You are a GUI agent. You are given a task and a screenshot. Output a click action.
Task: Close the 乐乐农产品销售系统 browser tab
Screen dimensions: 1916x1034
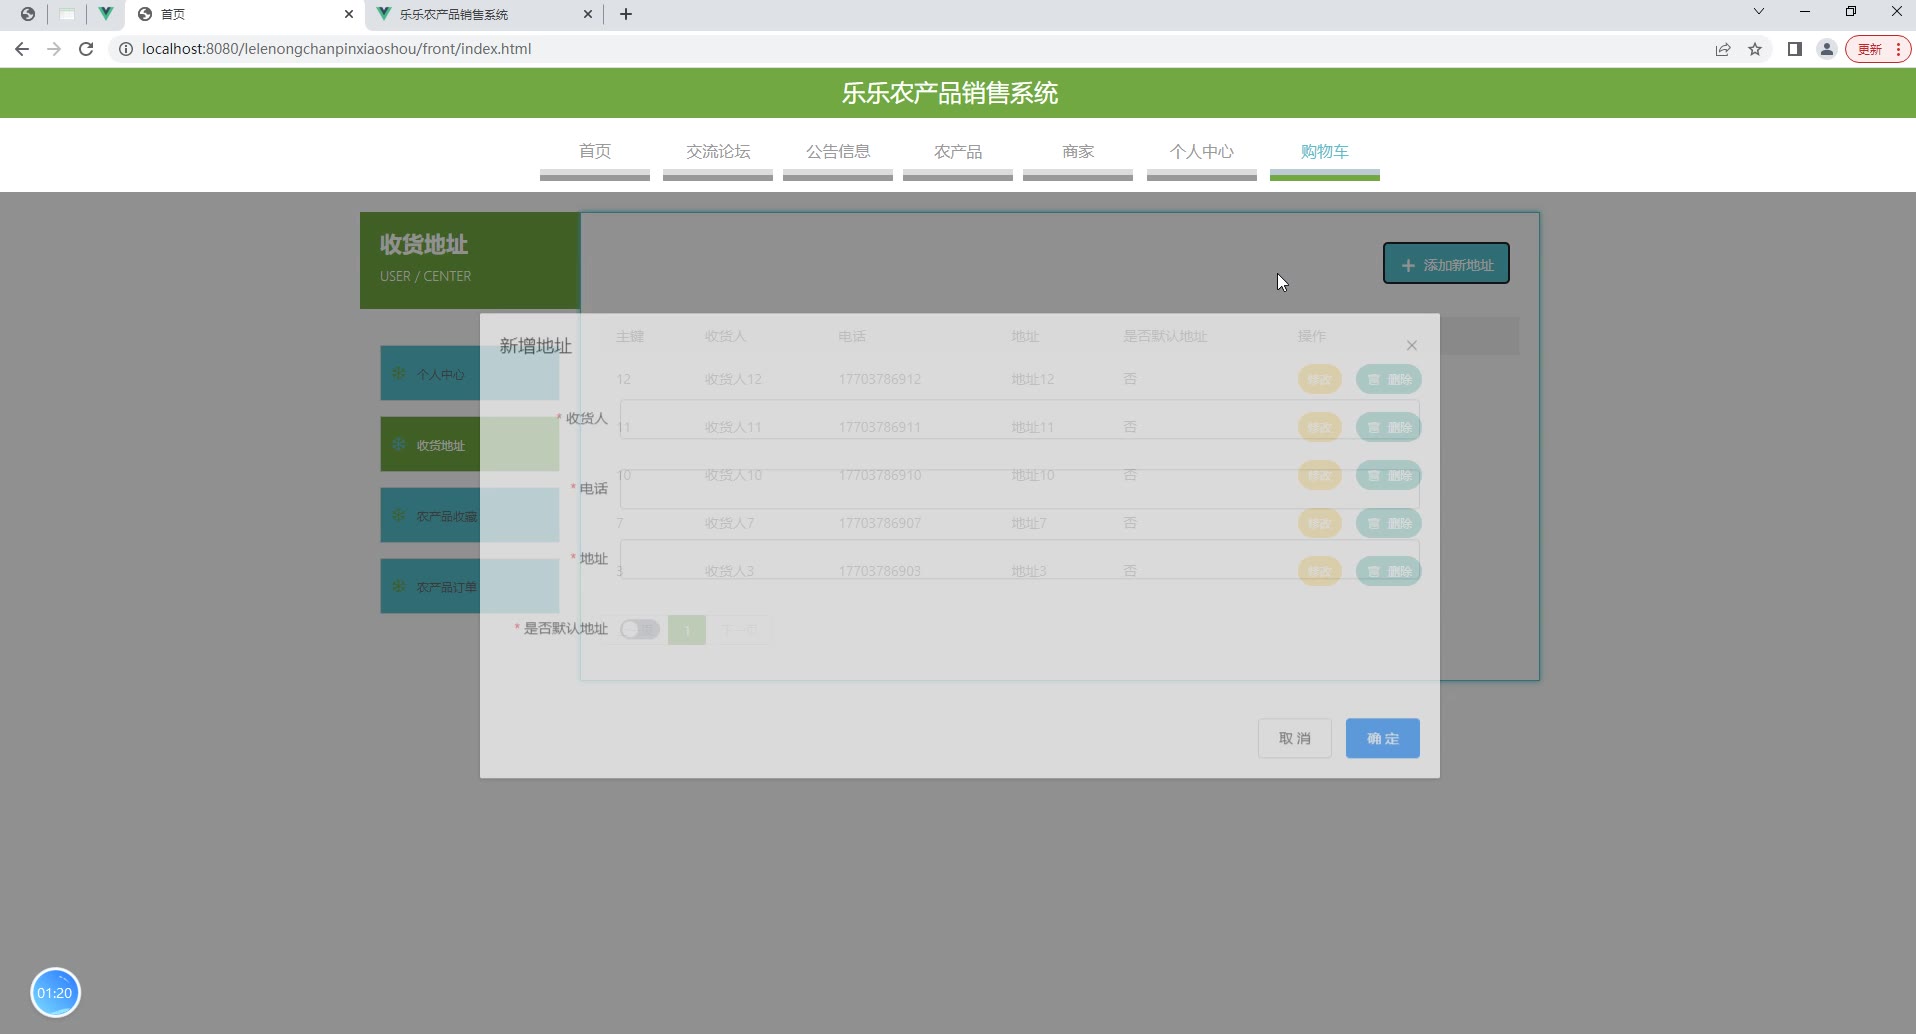[588, 14]
